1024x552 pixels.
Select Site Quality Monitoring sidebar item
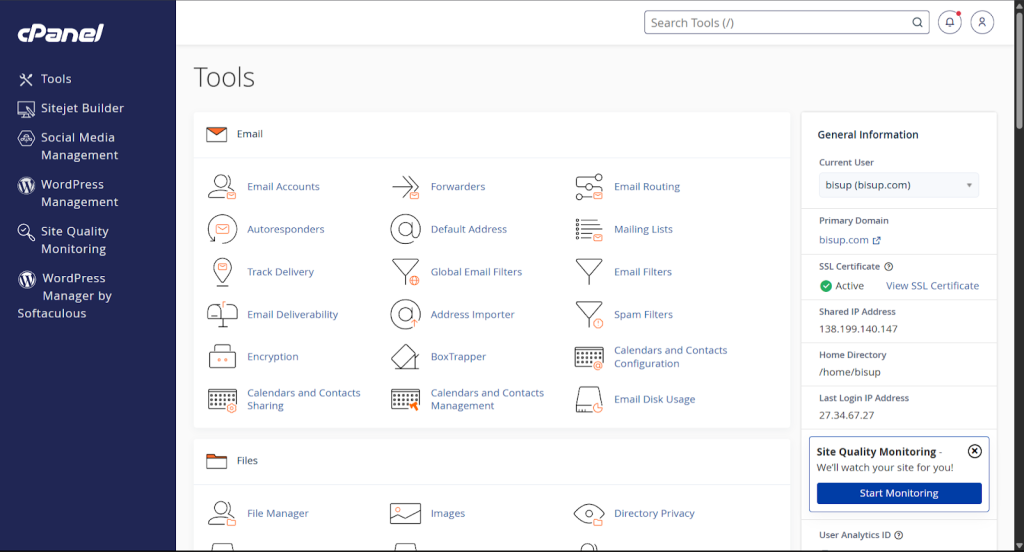tap(74, 240)
